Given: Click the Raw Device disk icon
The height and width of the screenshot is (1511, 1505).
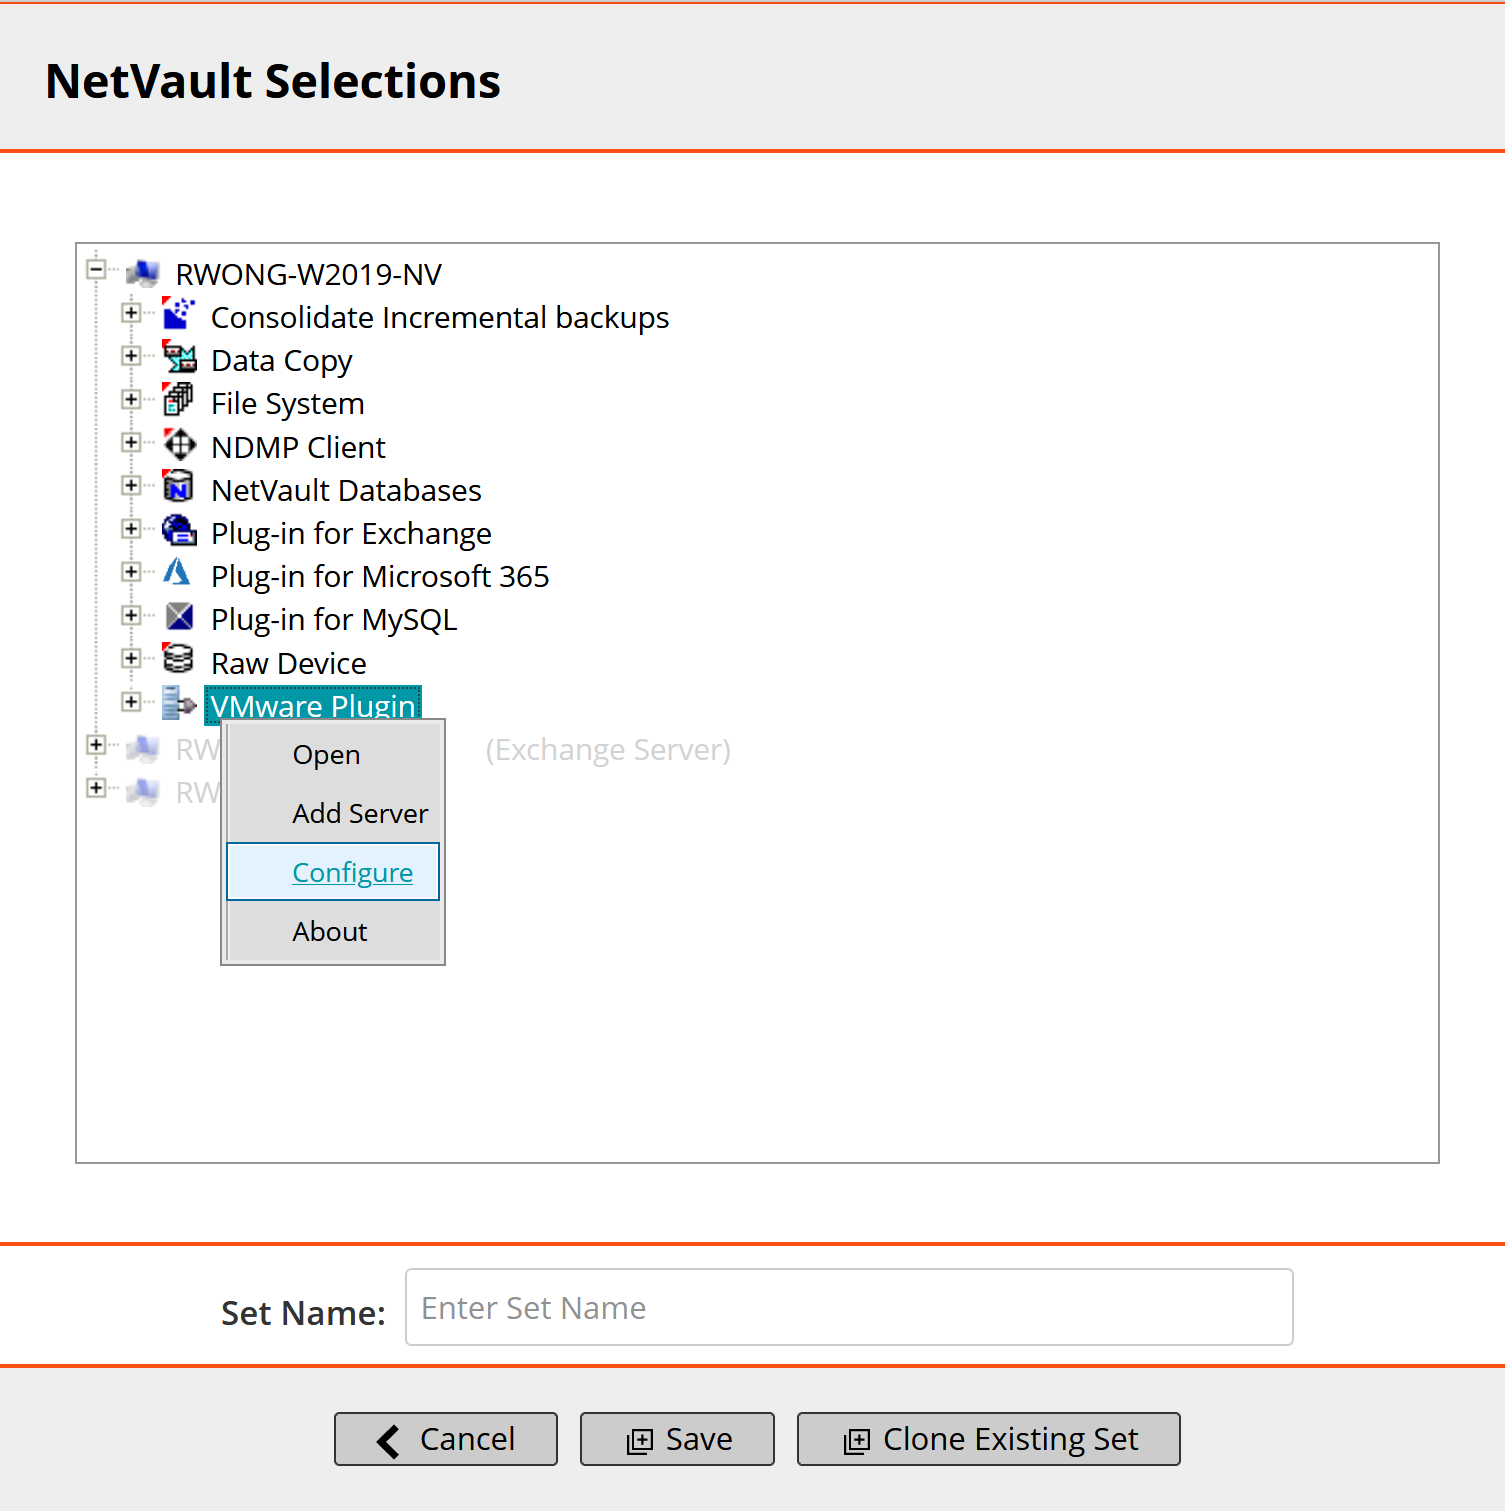Looking at the screenshot, I should tap(178, 659).
